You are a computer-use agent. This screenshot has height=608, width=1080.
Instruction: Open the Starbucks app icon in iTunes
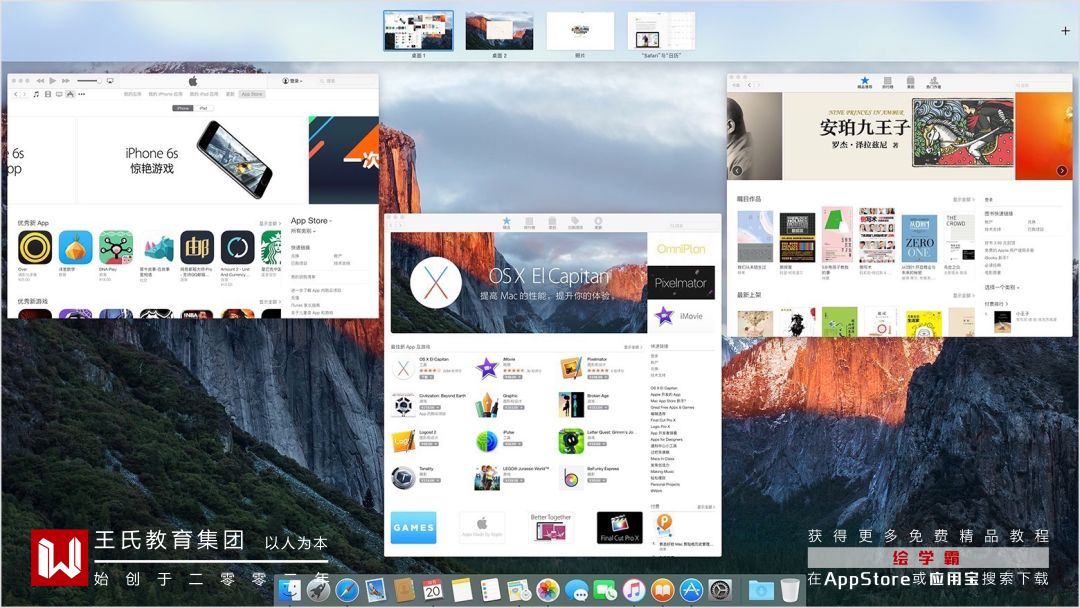click(x=271, y=247)
